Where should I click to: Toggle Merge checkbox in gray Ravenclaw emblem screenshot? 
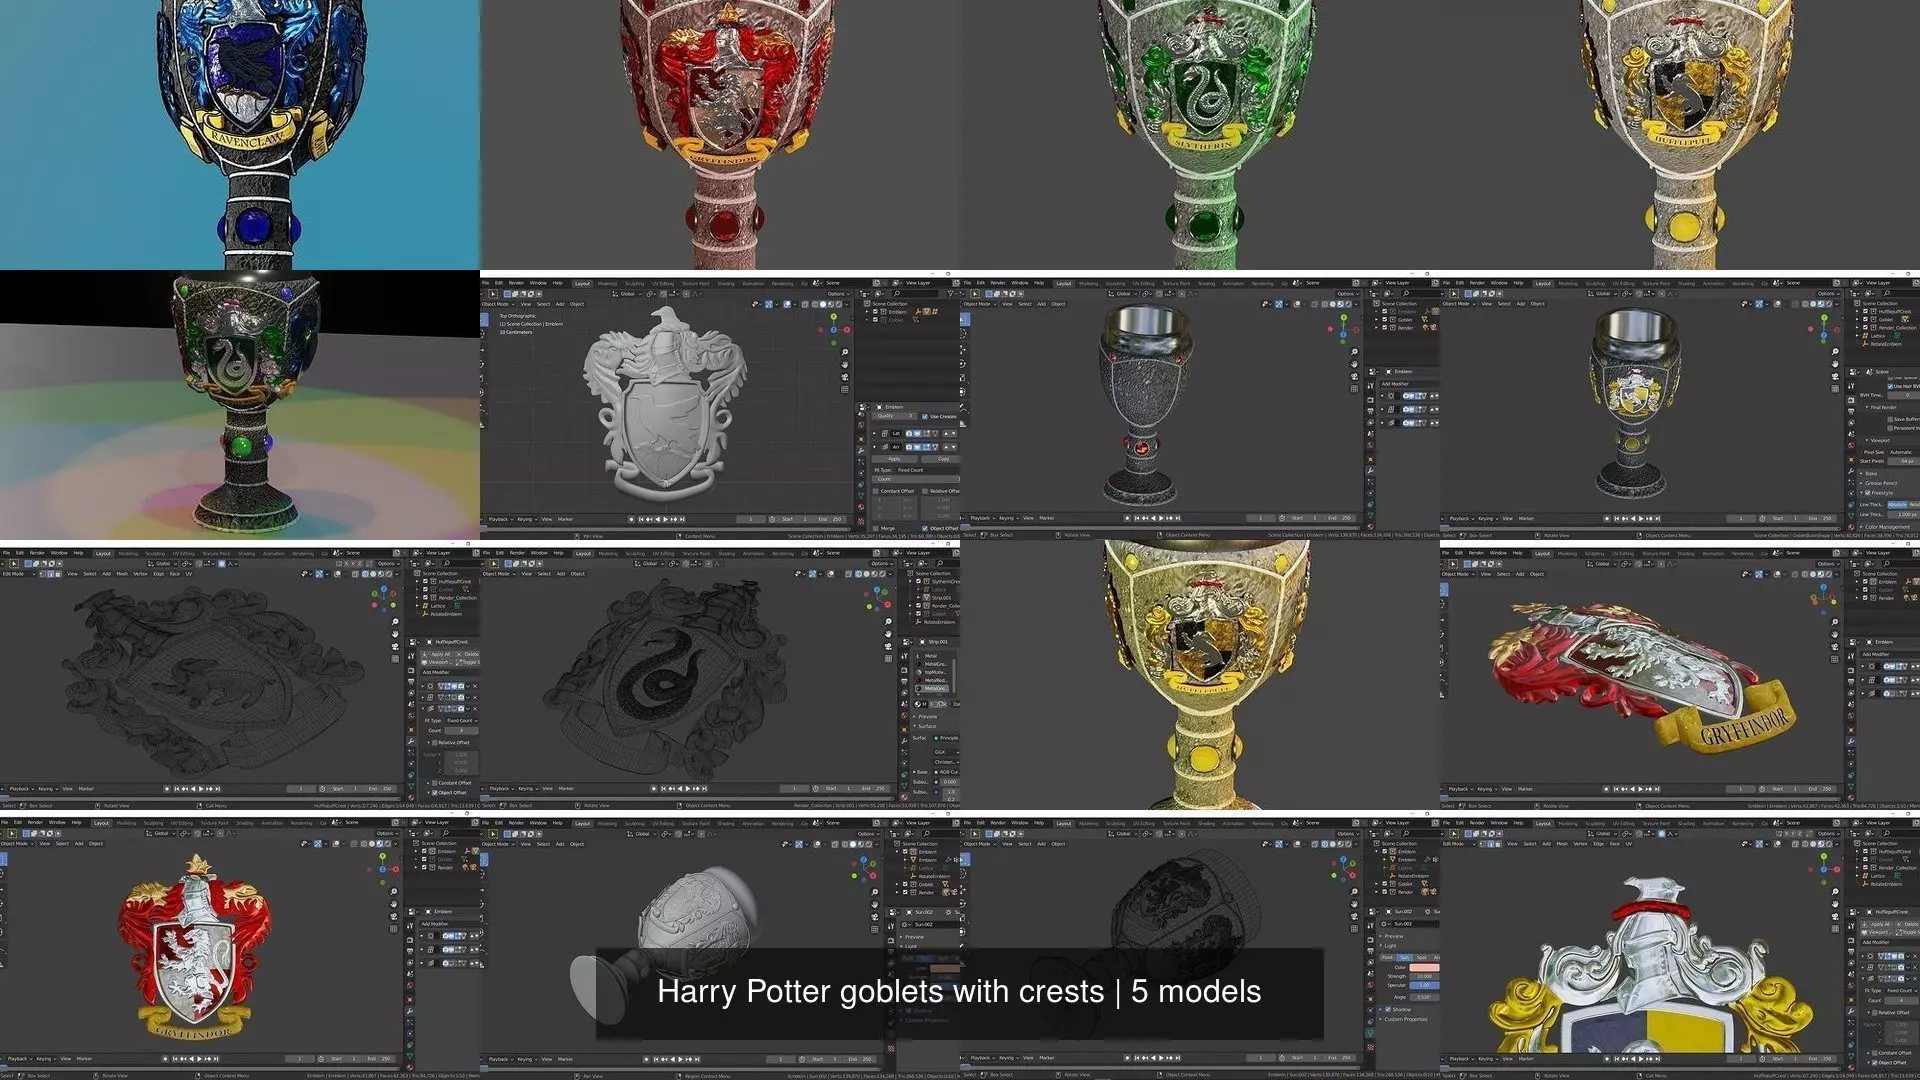click(x=875, y=528)
